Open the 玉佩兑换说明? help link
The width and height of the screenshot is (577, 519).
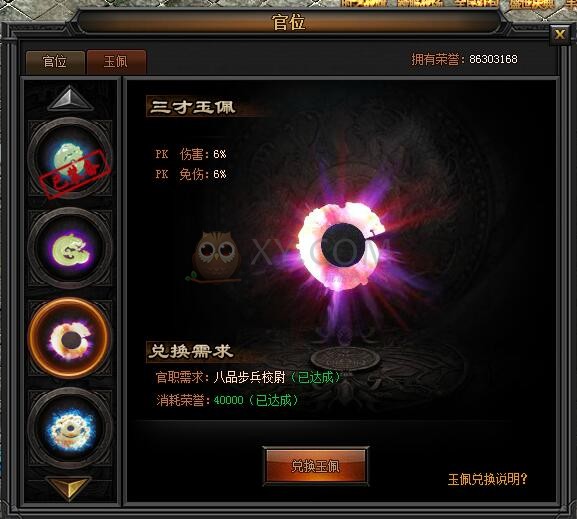(488, 479)
